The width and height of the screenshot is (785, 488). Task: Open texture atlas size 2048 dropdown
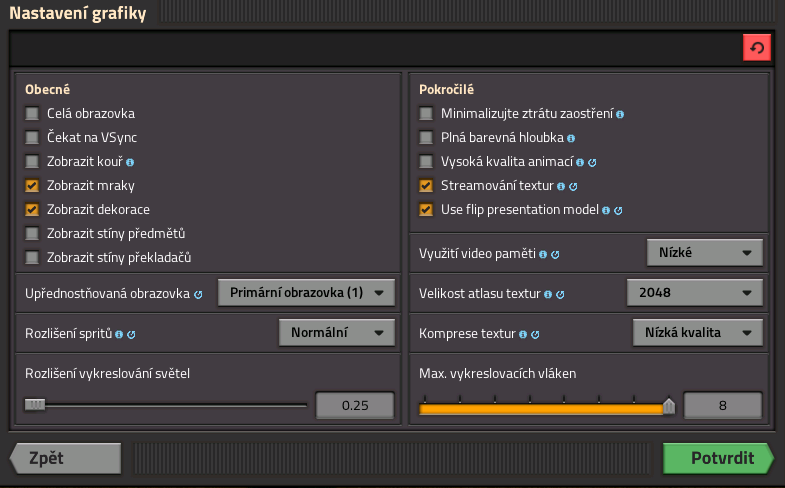point(694,293)
